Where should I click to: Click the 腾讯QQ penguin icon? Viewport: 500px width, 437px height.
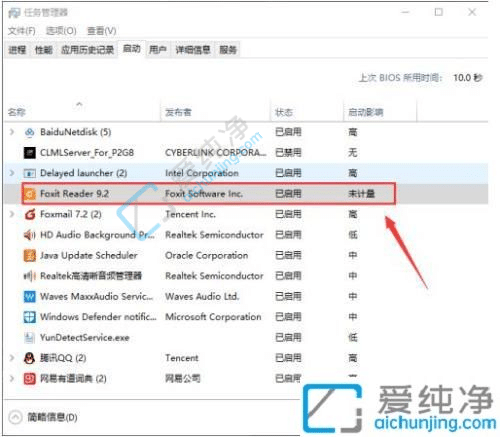[x=29, y=358]
